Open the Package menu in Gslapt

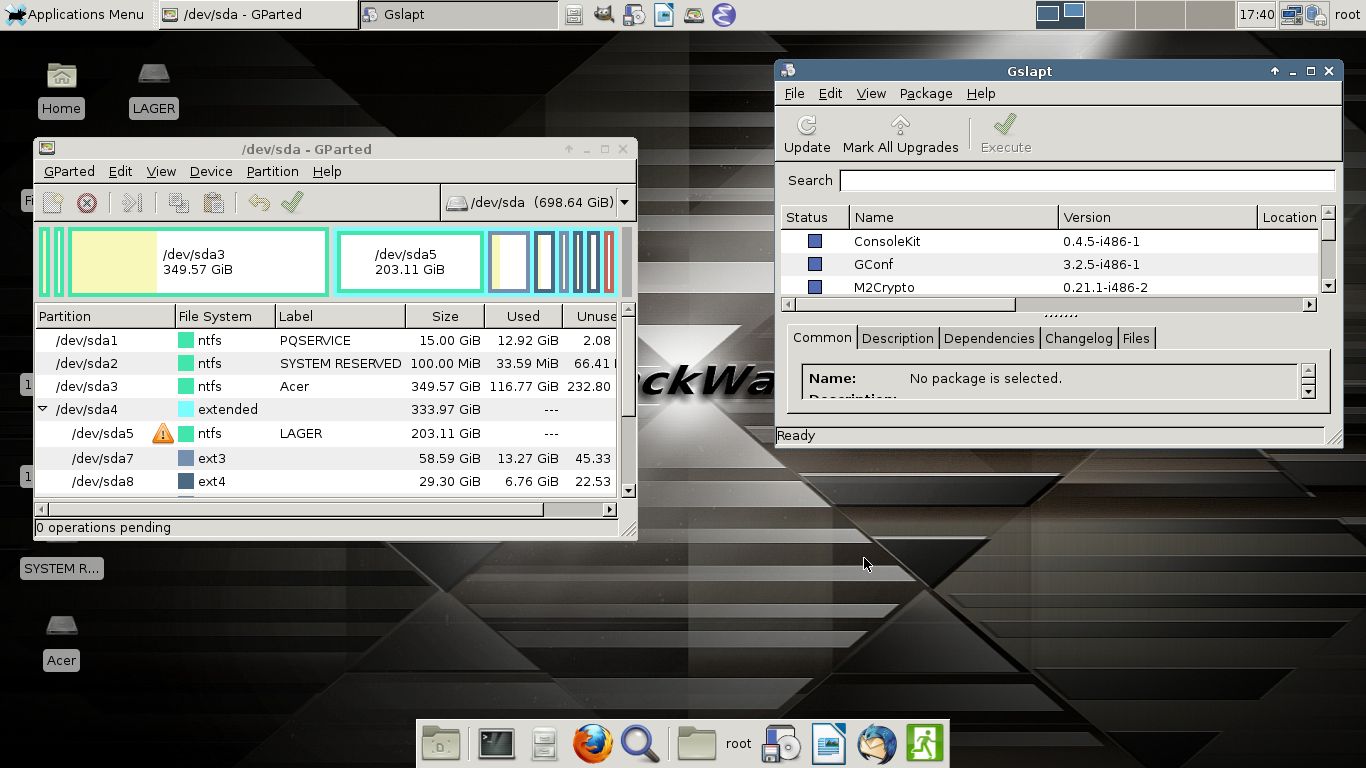[926, 94]
